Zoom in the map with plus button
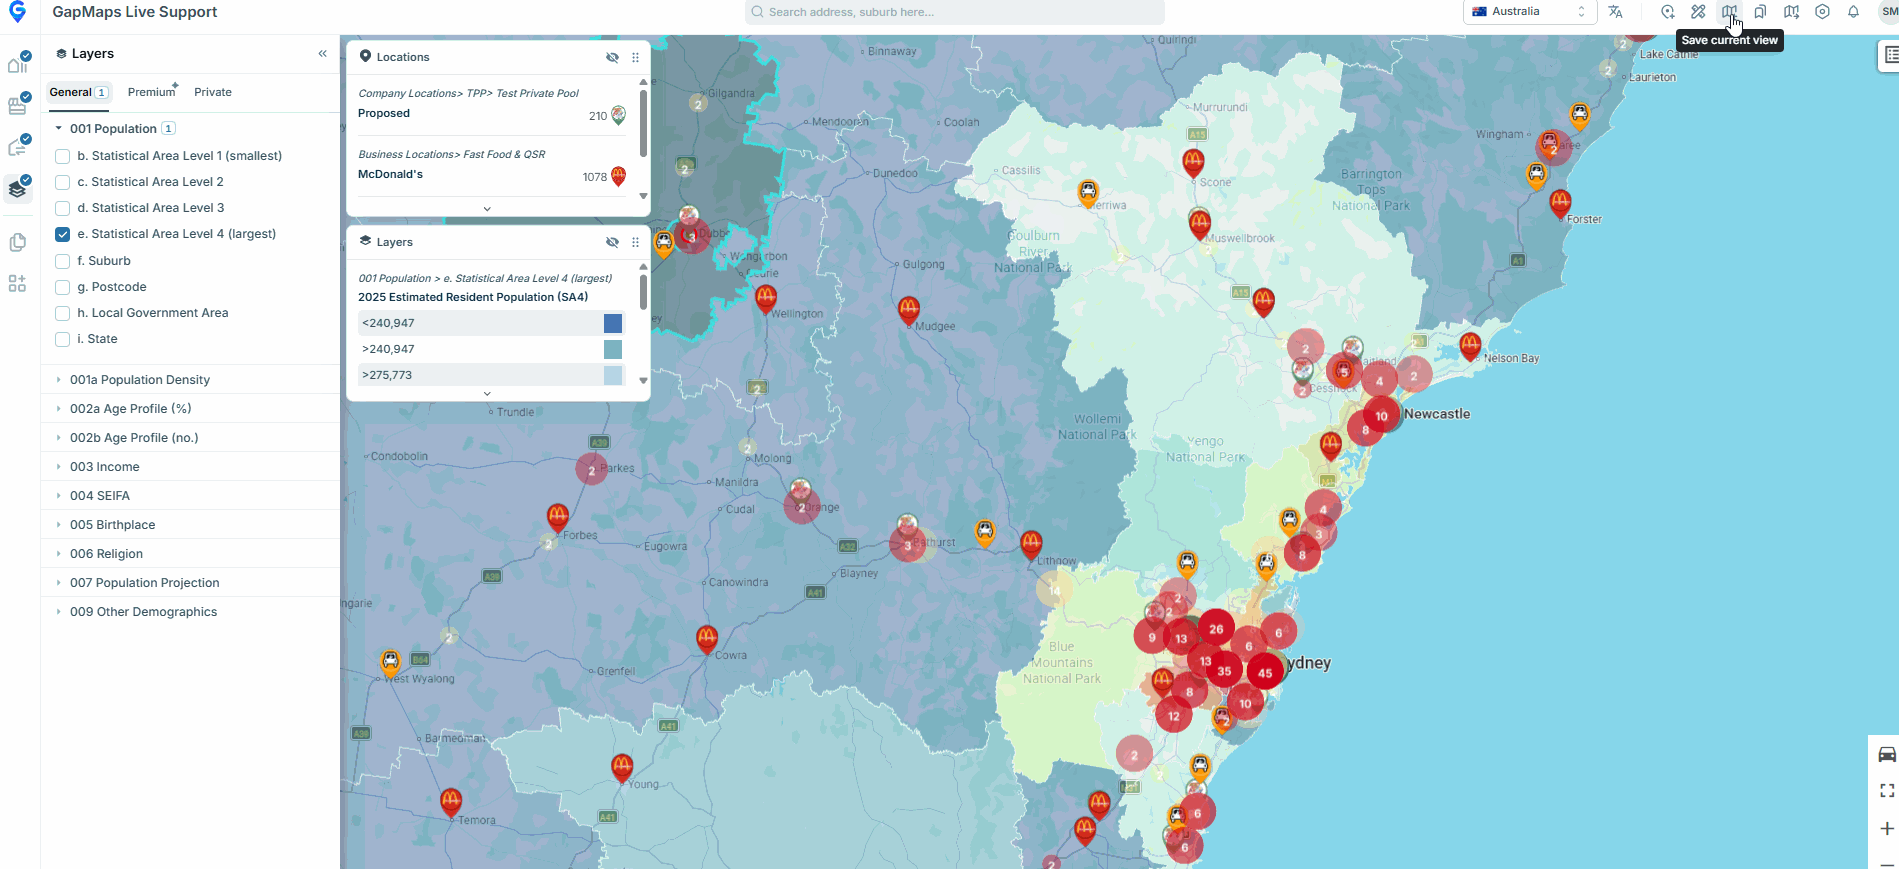Image resolution: width=1899 pixels, height=869 pixels. [1887, 829]
